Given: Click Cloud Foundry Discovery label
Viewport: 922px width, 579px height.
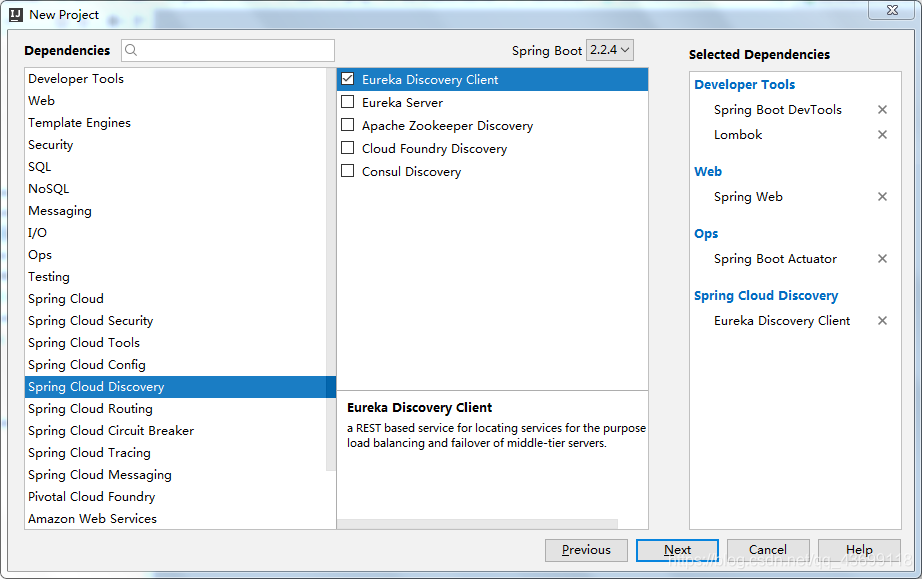Looking at the screenshot, I should (435, 149).
